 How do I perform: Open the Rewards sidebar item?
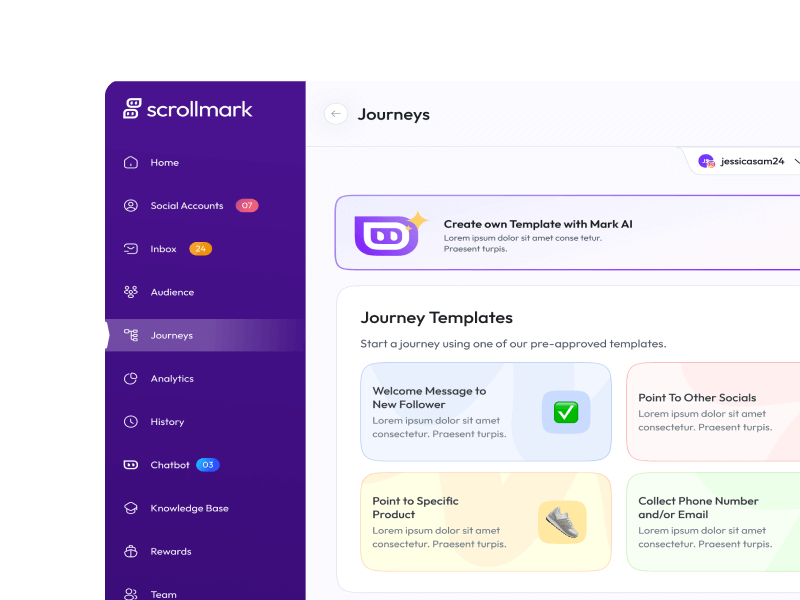pyautogui.click(x=205, y=552)
